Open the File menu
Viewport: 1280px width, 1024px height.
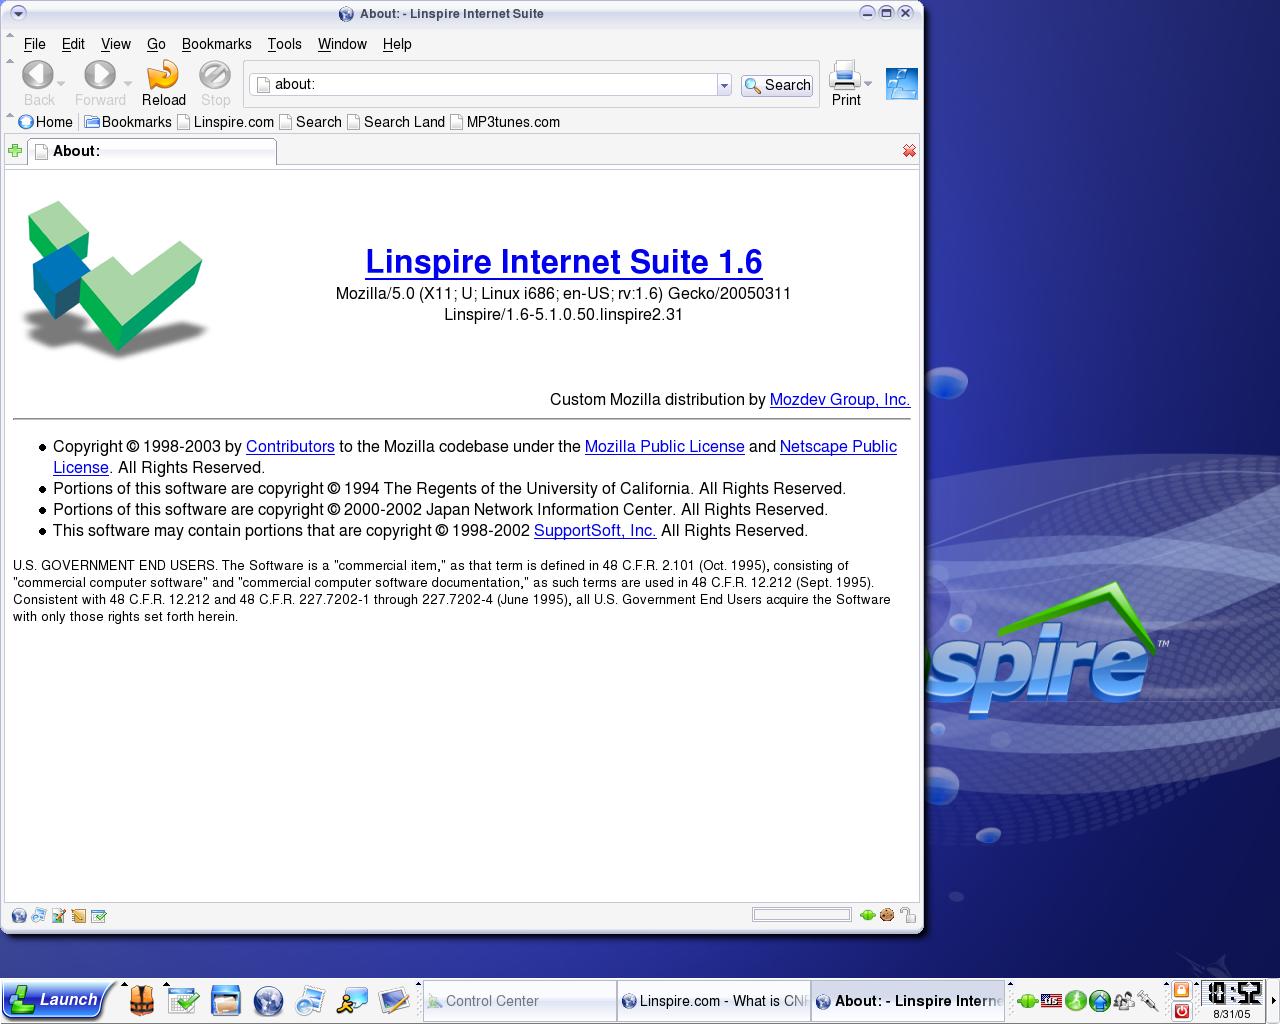(35, 44)
